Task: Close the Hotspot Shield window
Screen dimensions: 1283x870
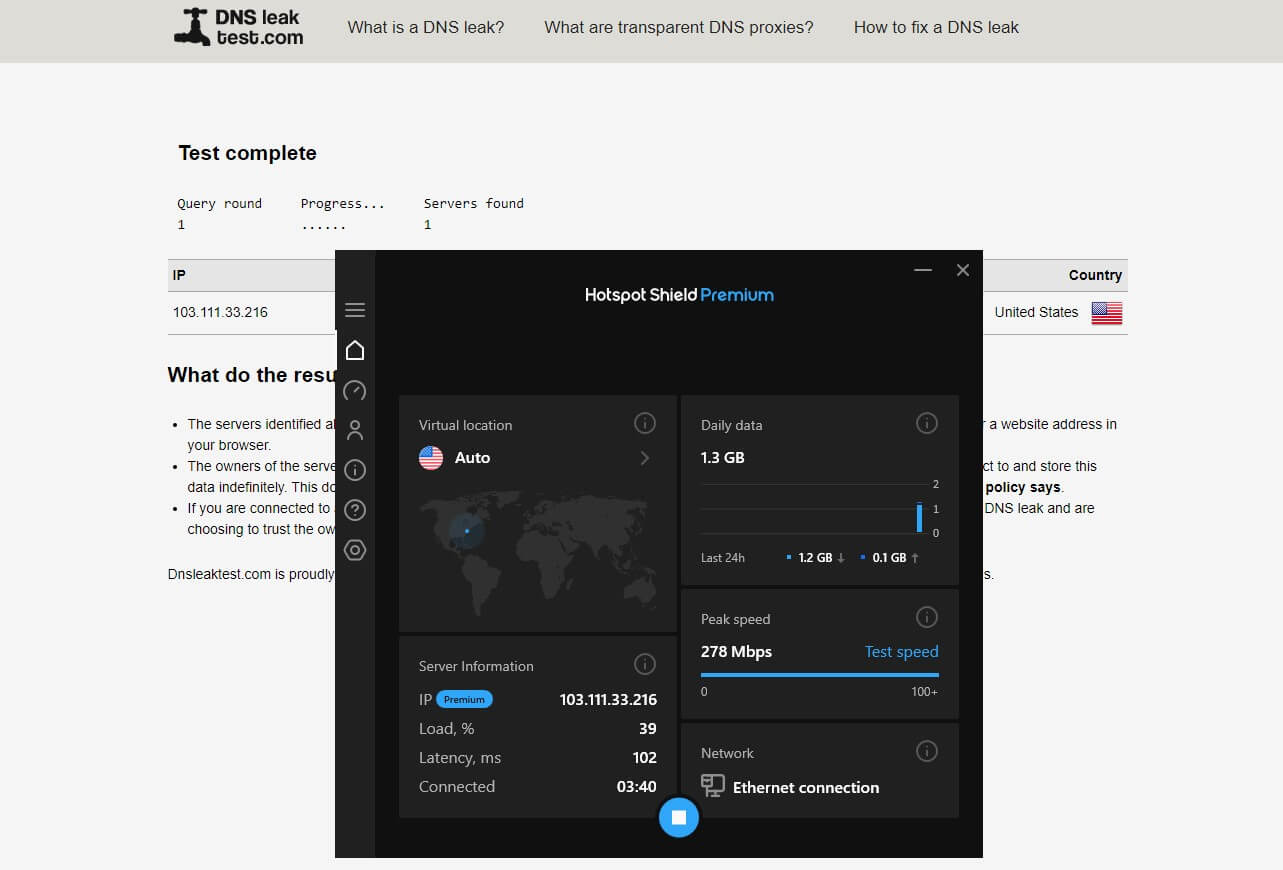Action: pos(963,270)
